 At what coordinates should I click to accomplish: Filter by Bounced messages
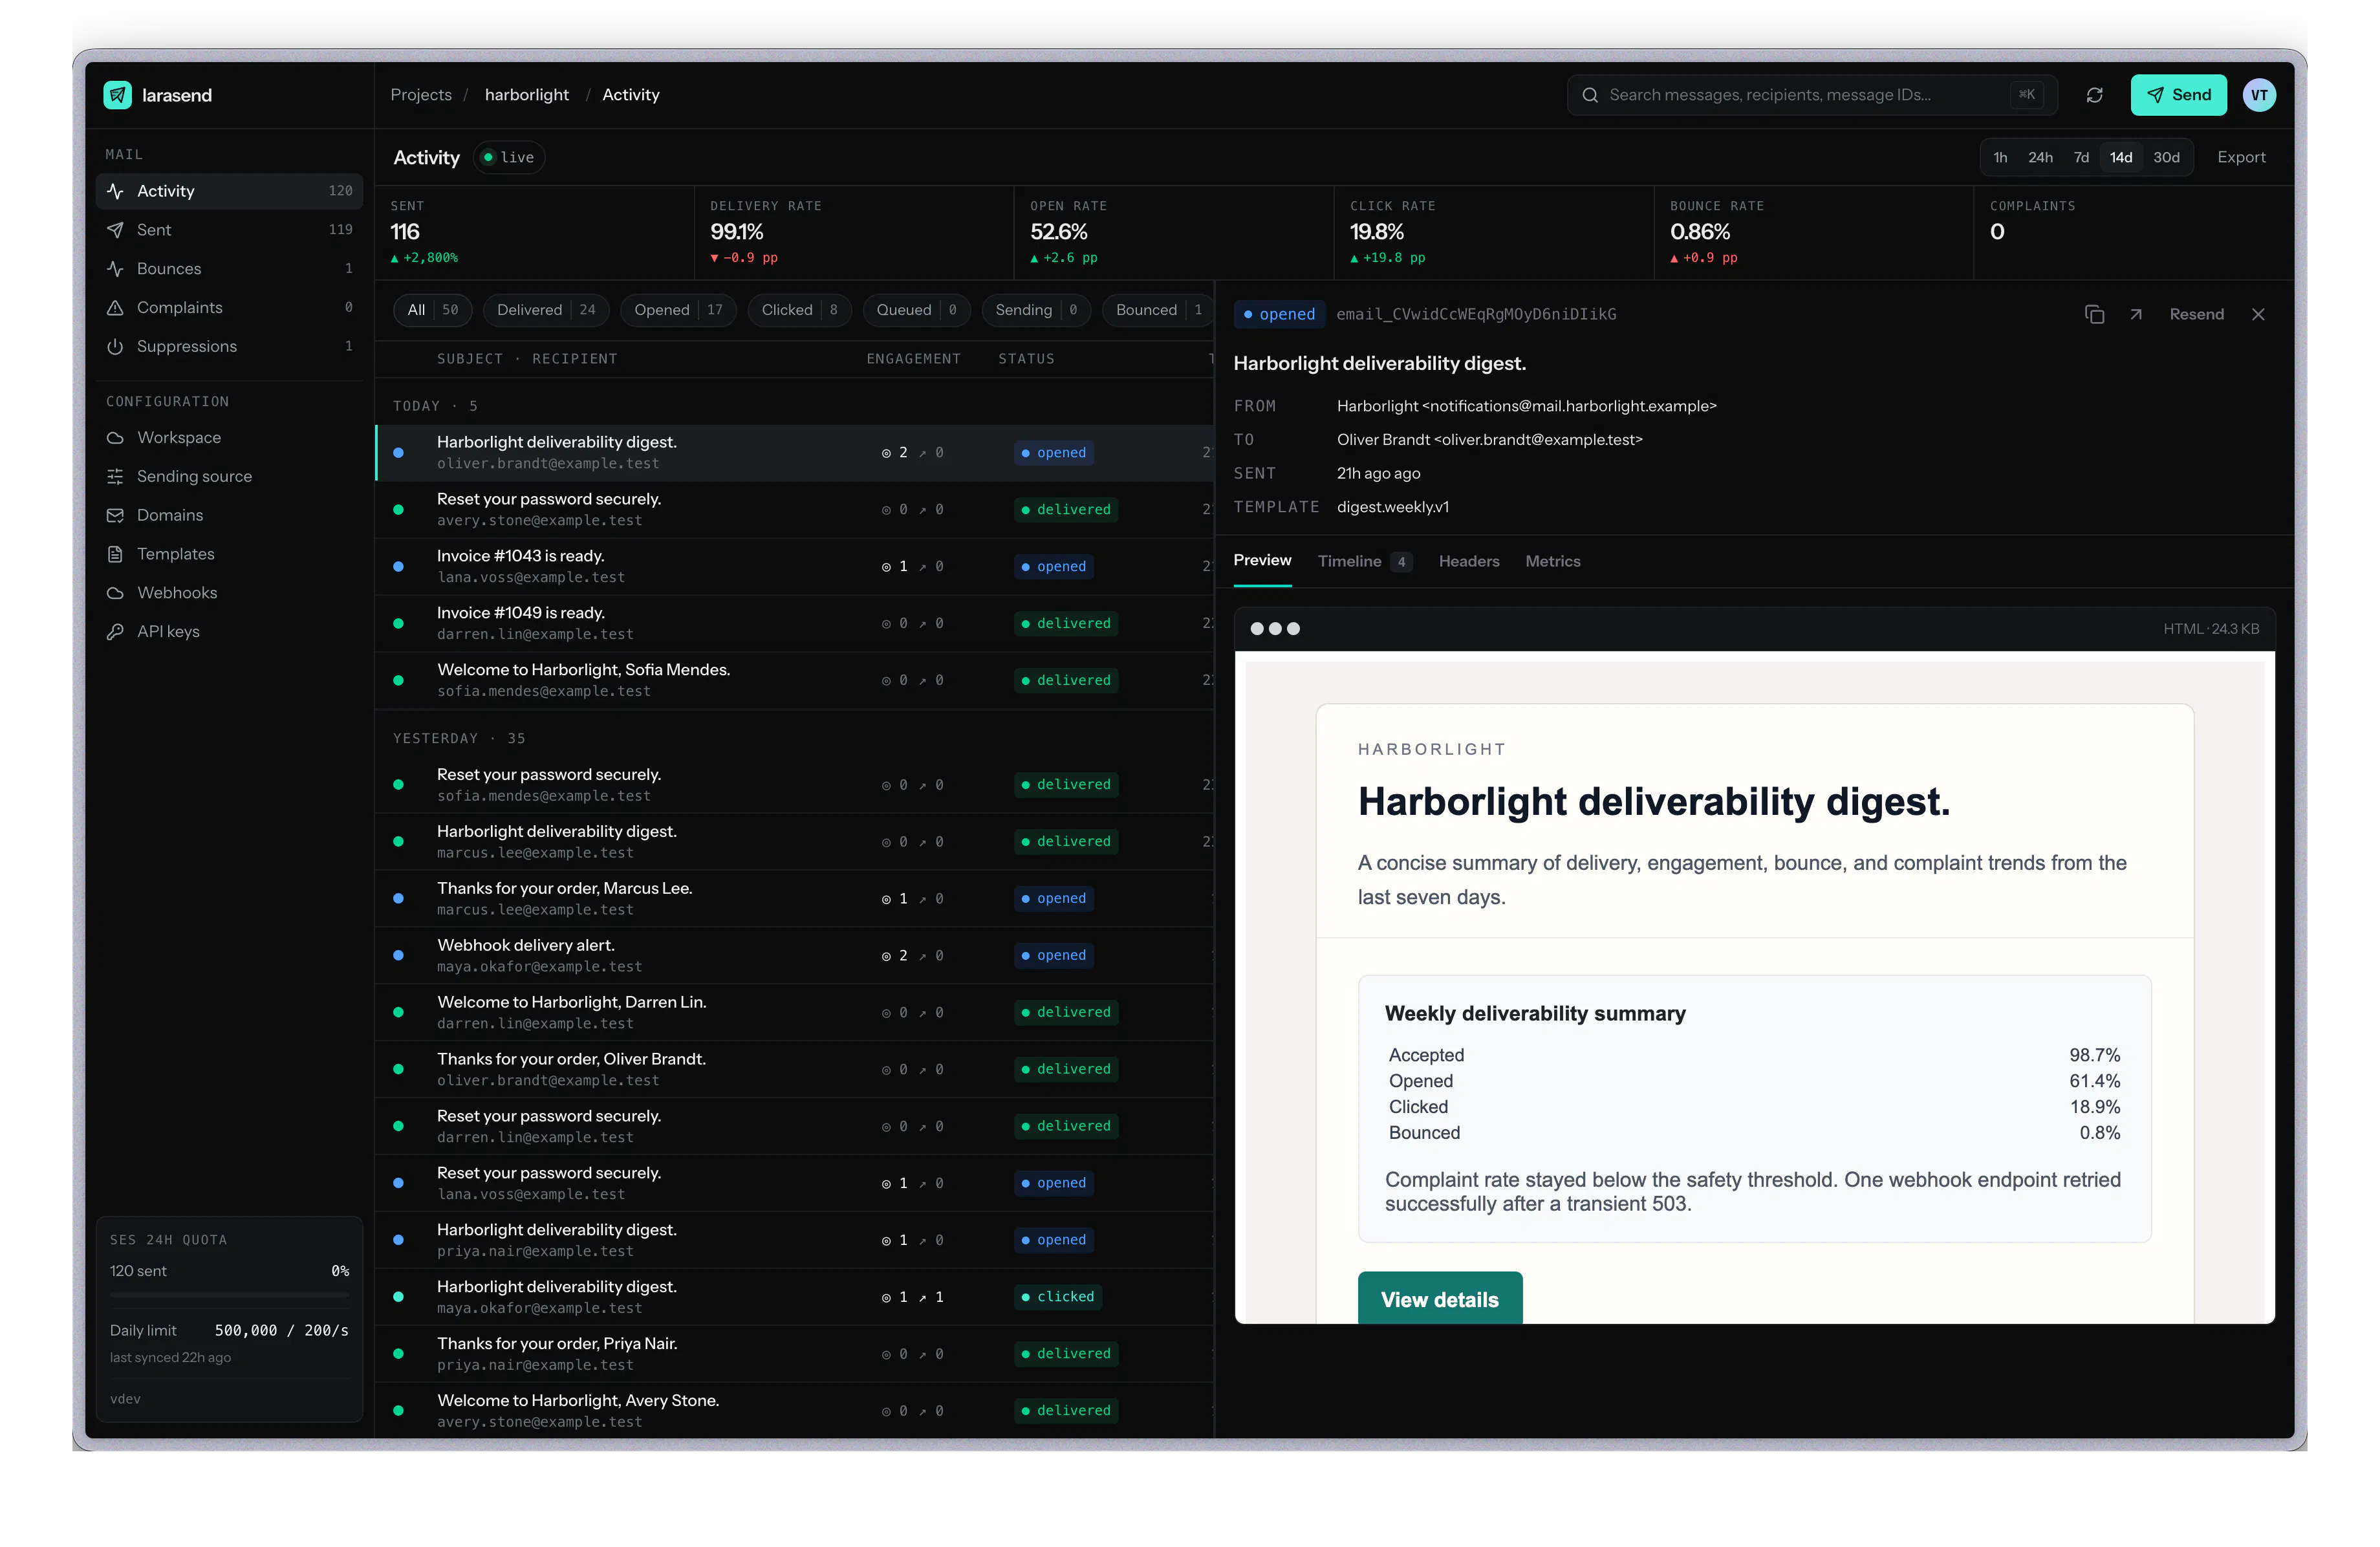[x=1158, y=310]
